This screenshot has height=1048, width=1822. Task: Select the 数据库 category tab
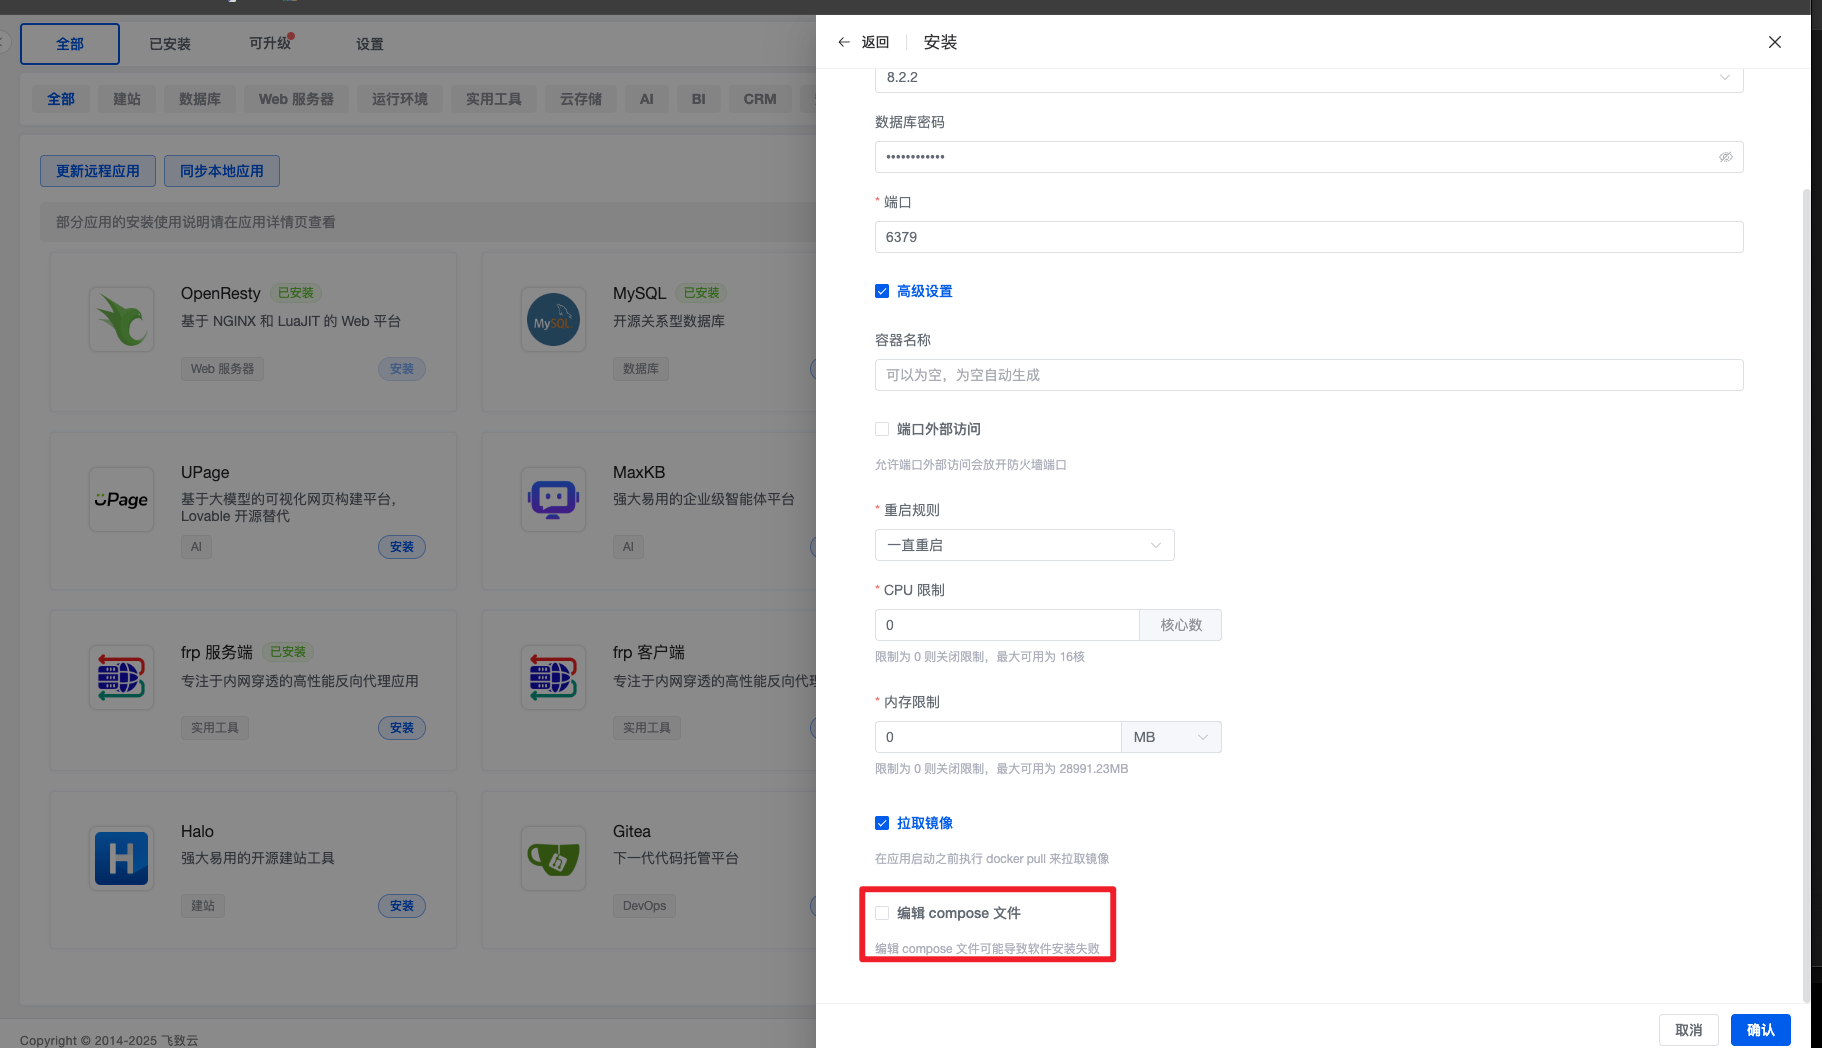pyautogui.click(x=200, y=99)
